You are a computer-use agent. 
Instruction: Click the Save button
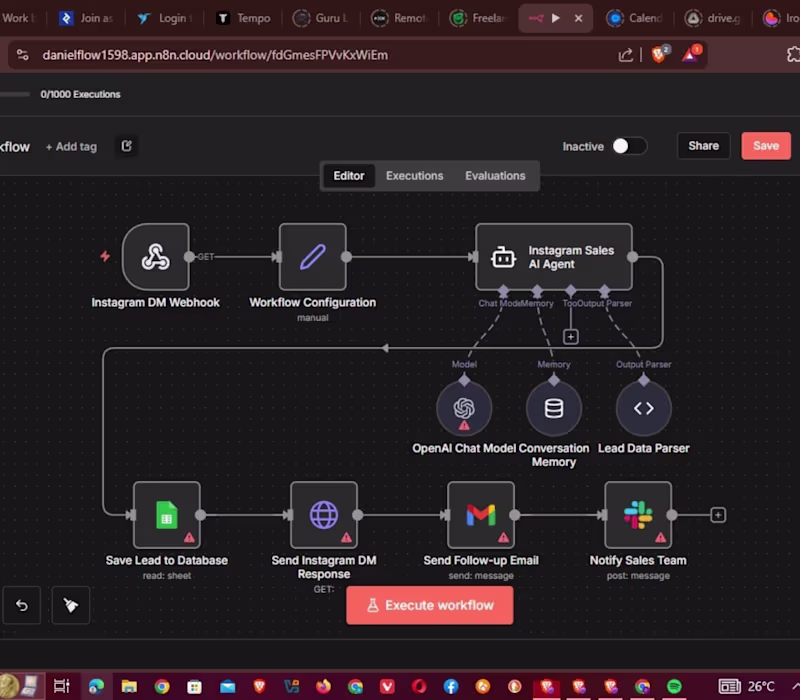(x=766, y=146)
